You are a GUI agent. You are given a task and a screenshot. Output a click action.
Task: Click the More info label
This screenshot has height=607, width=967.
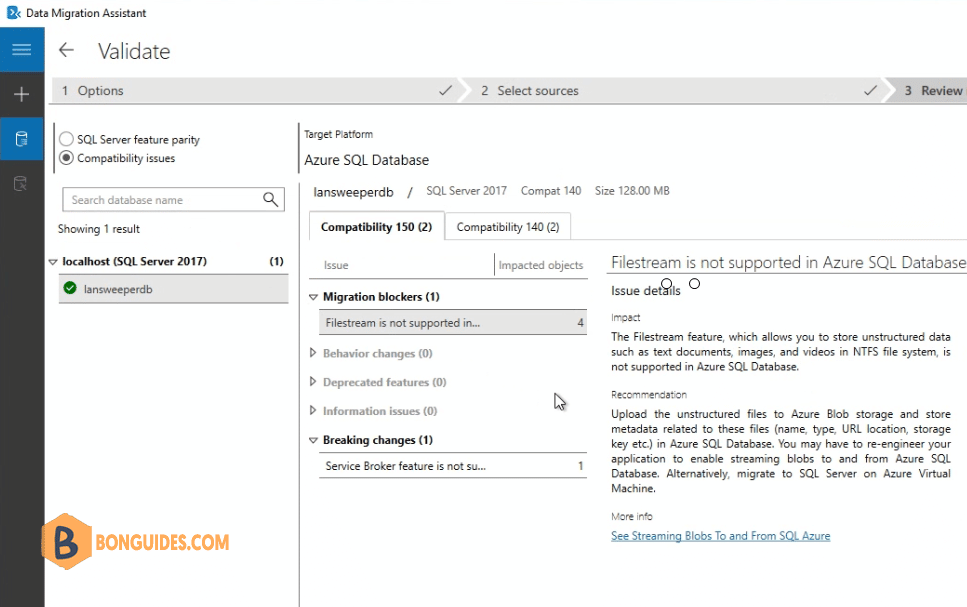pos(632,516)
